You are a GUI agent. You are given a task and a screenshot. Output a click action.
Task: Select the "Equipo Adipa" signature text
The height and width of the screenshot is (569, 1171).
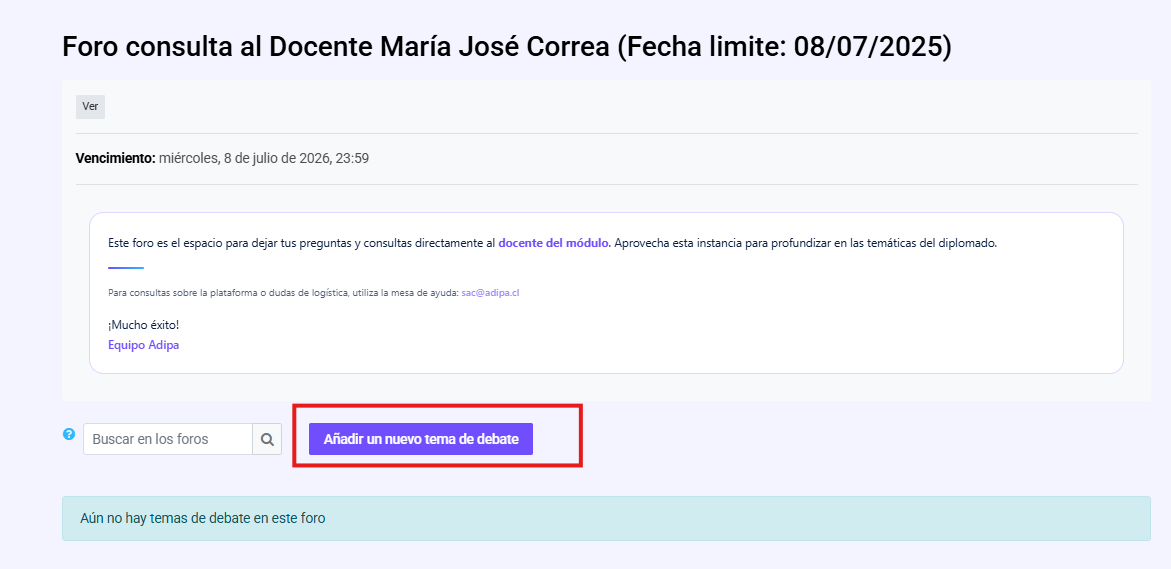tap(143, 345)
